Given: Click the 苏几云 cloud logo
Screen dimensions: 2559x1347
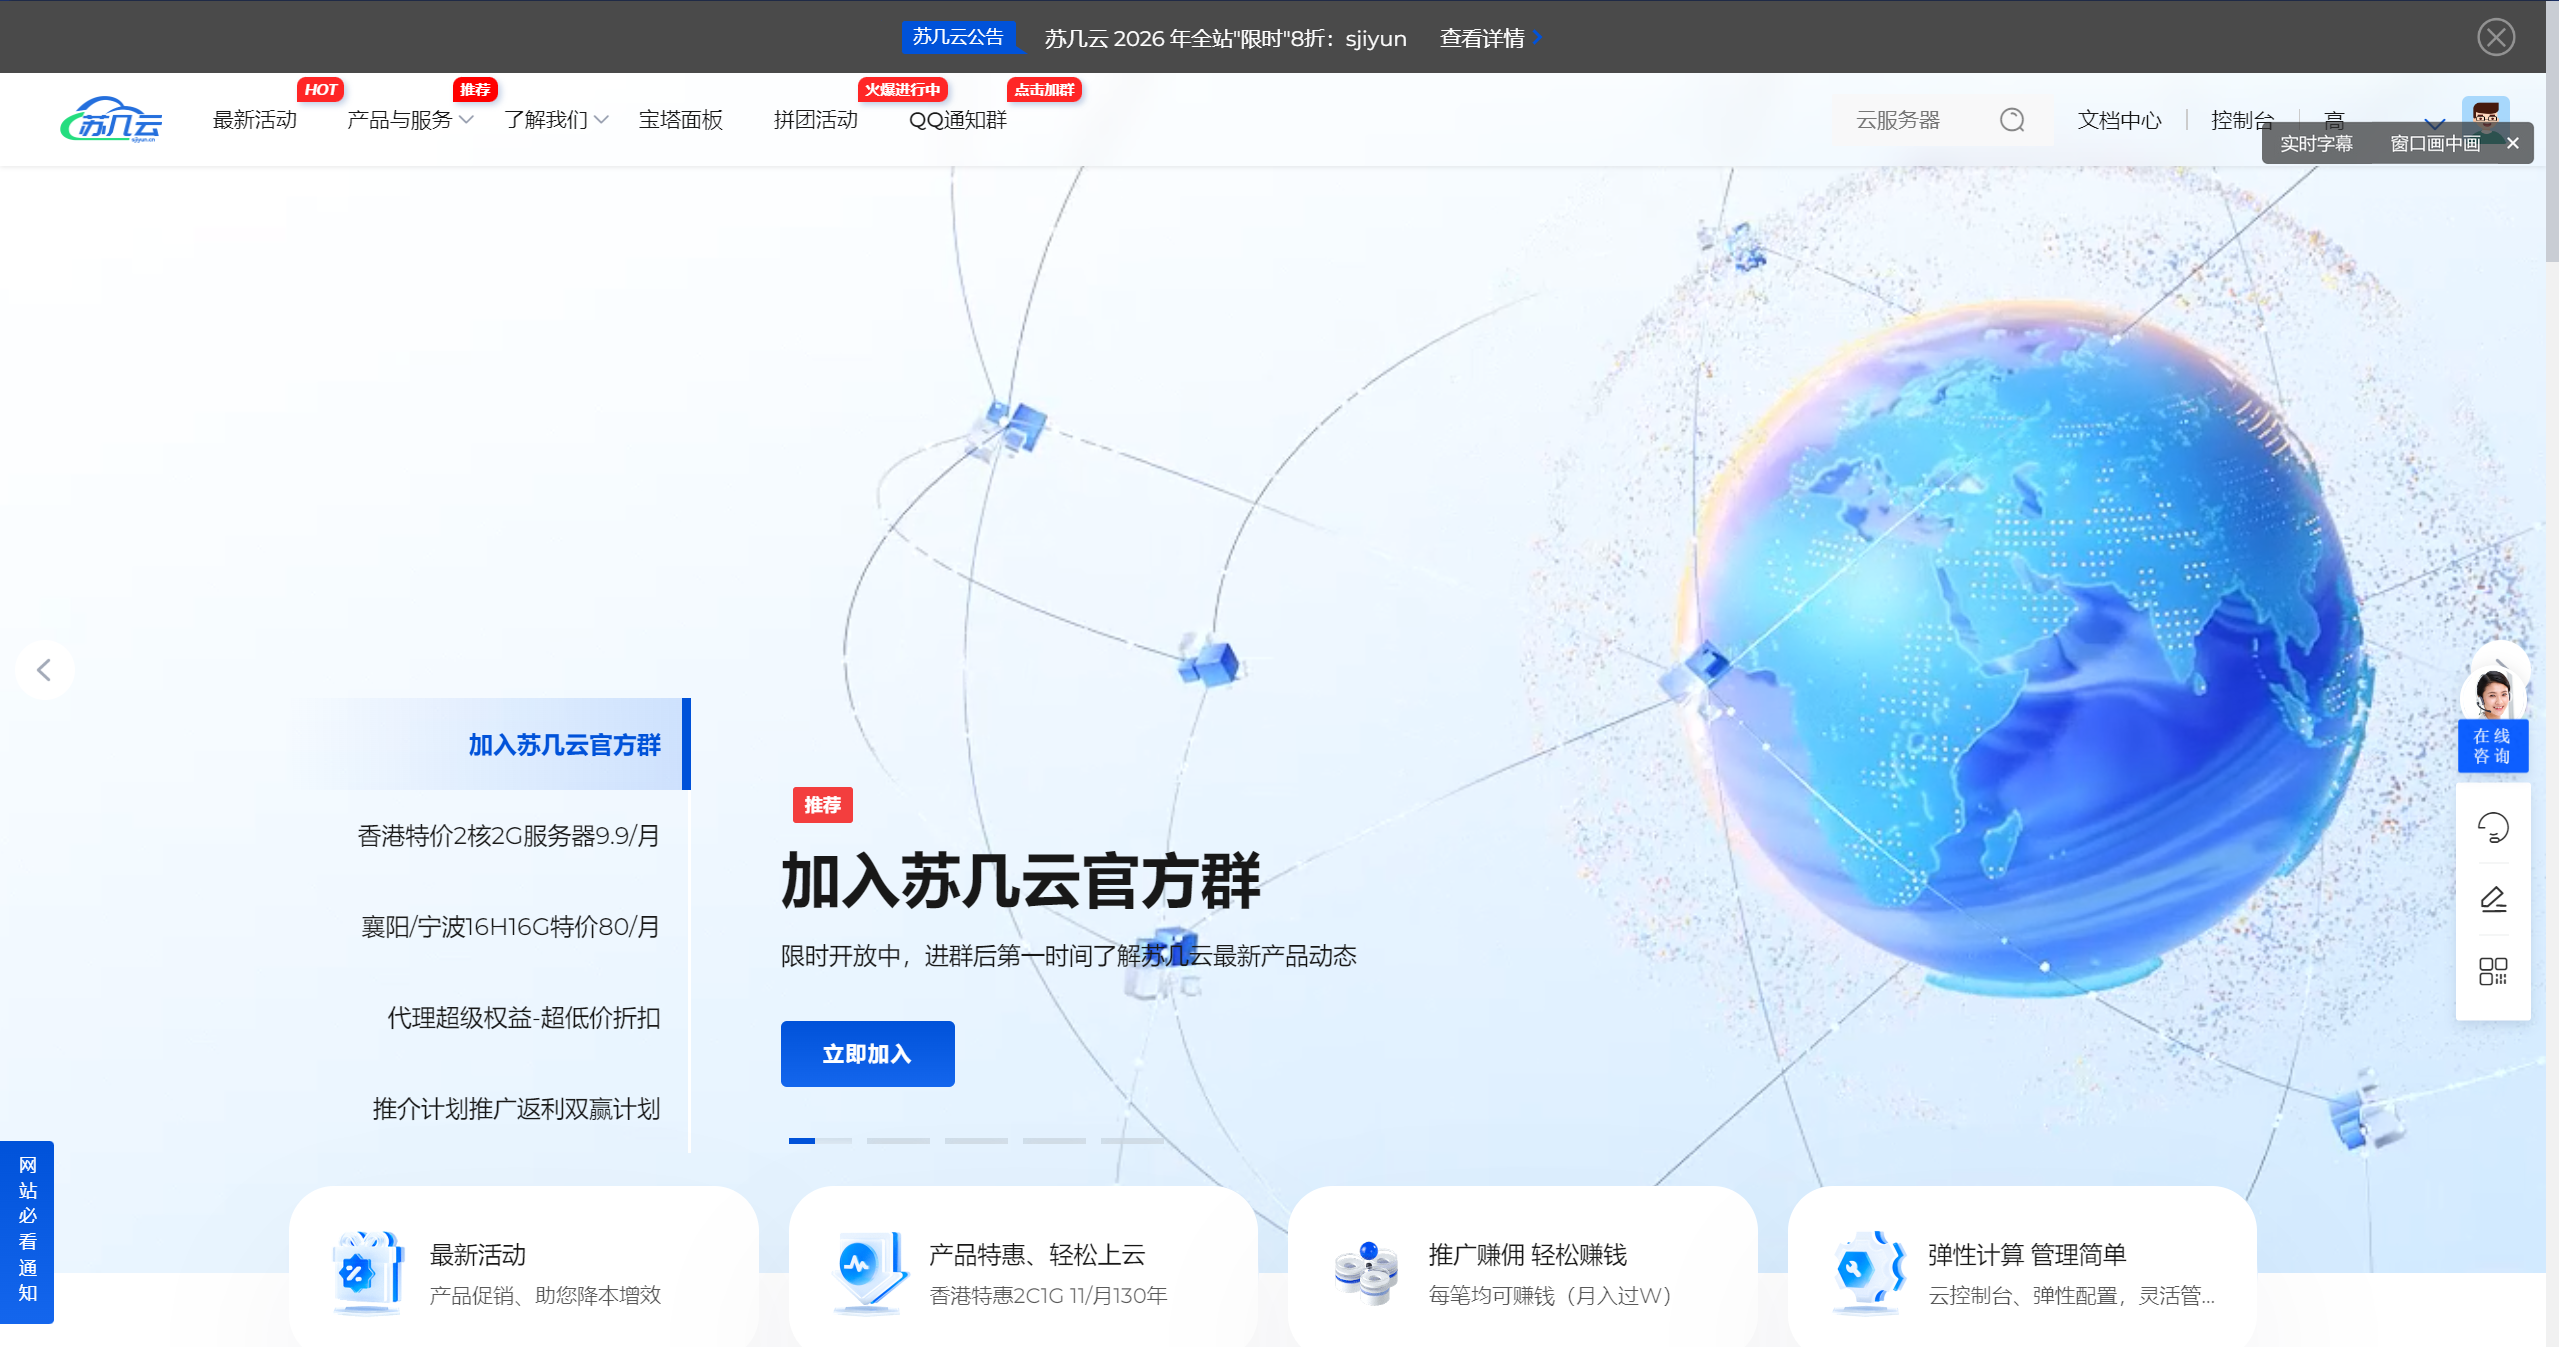Looking at the screenshot, I should 111,120.
